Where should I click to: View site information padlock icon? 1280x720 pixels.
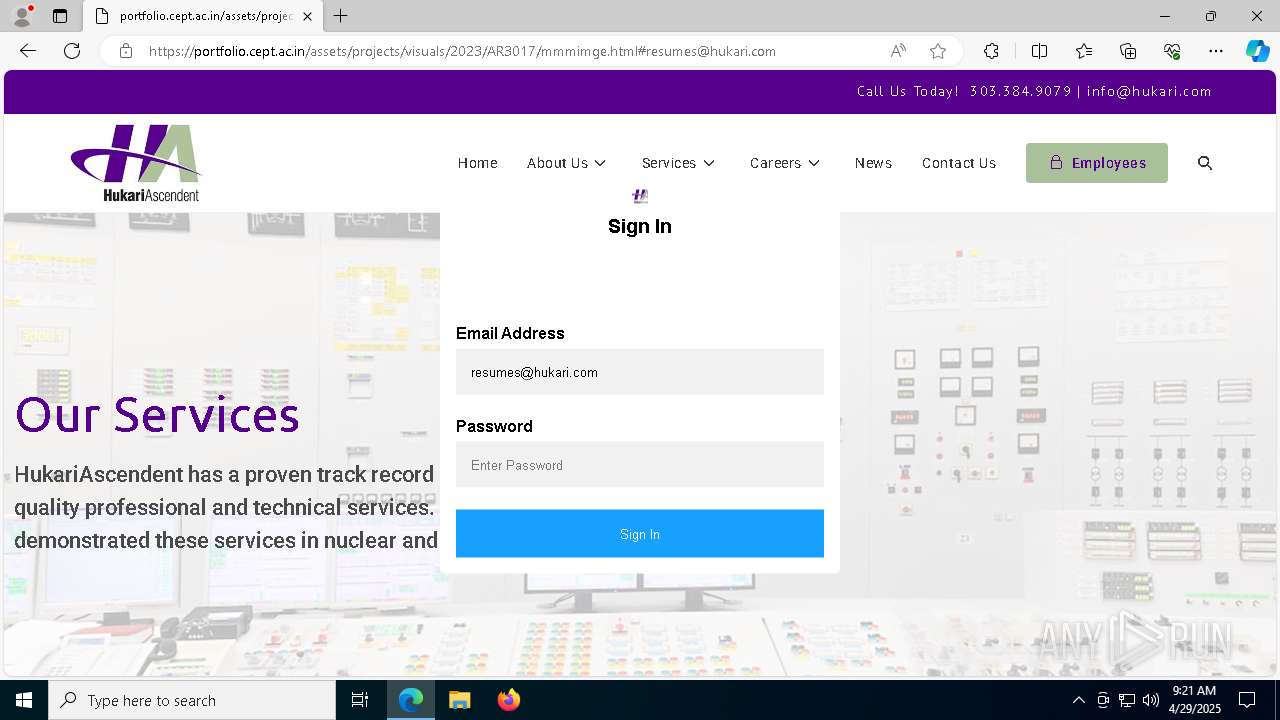tap(126, 51)
